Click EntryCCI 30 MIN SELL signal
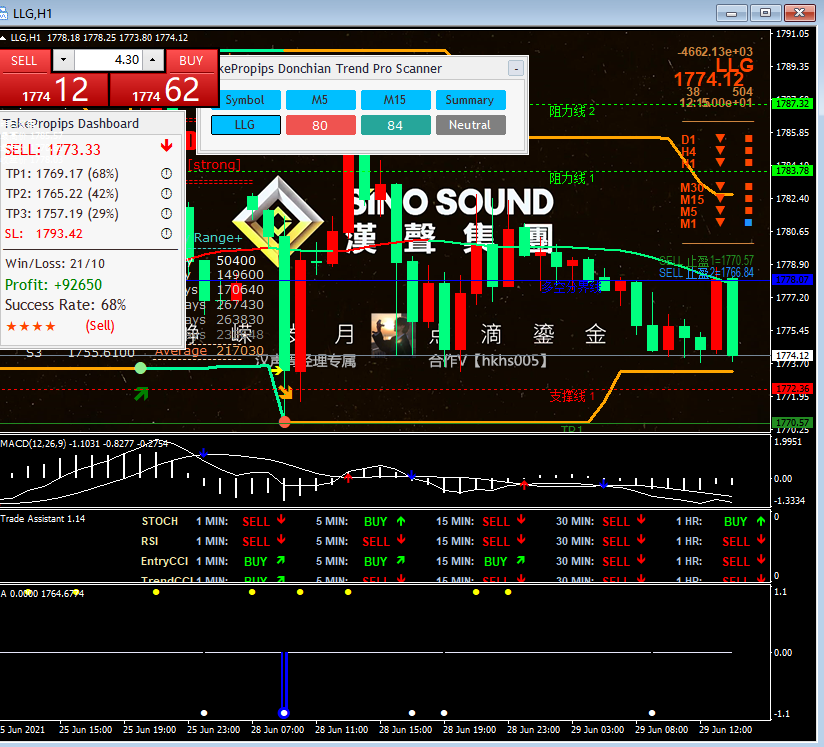The image size is (824, 747). click(x=616, y=562)
